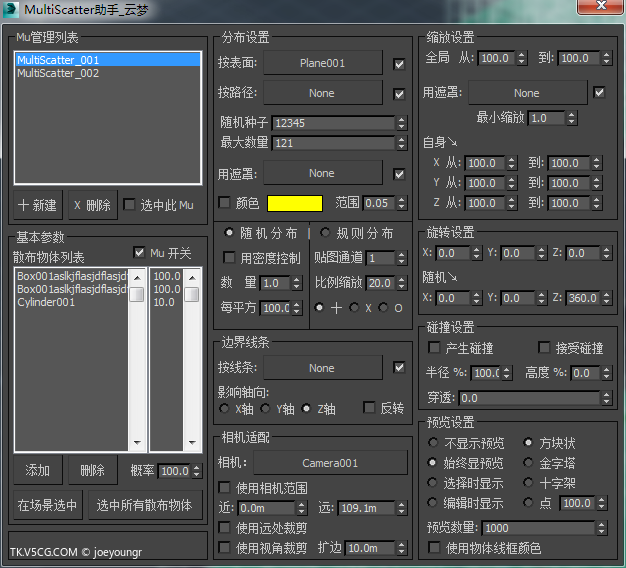The height and width of the screenshot is (568, 626).
Task: Click the 穿透 value field
Action: [x=529, y=398]
